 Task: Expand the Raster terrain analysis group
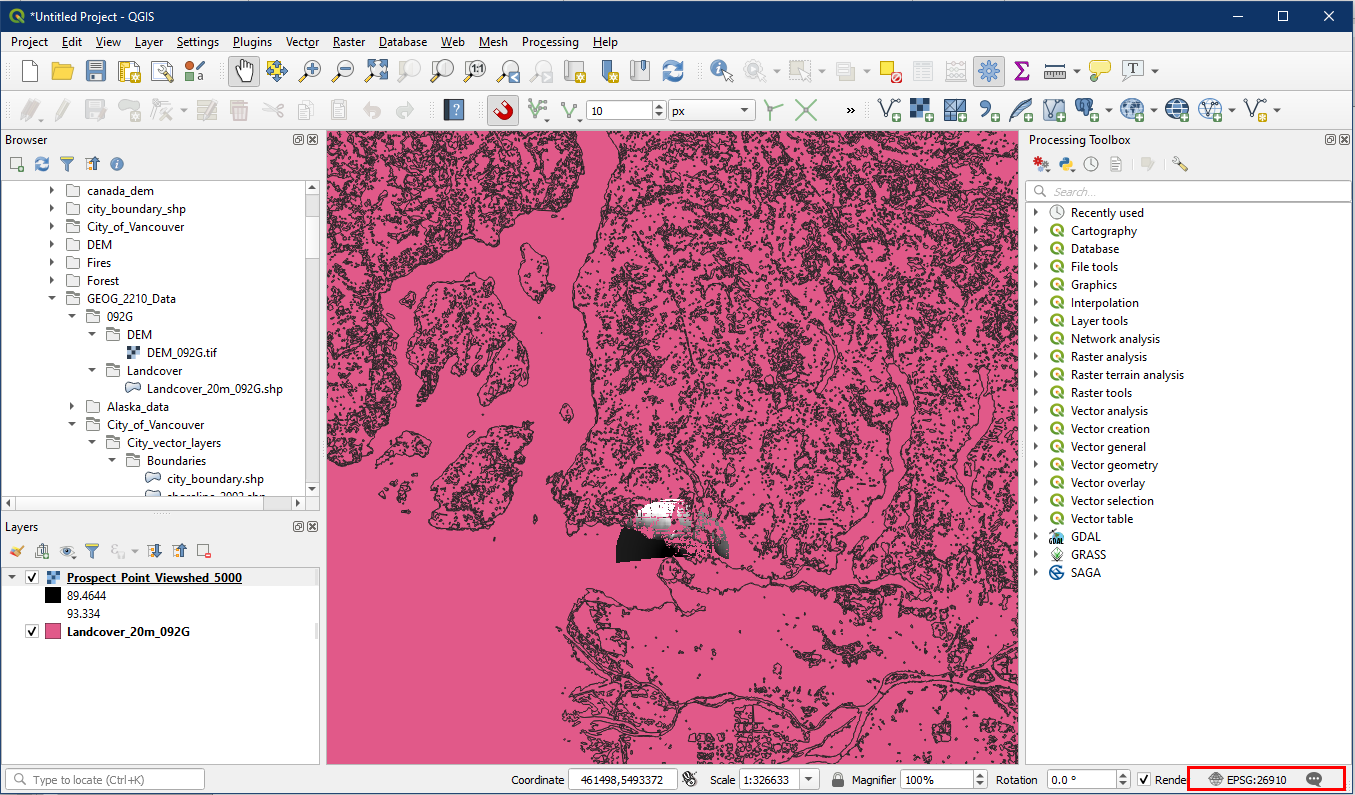(1036, 375)
